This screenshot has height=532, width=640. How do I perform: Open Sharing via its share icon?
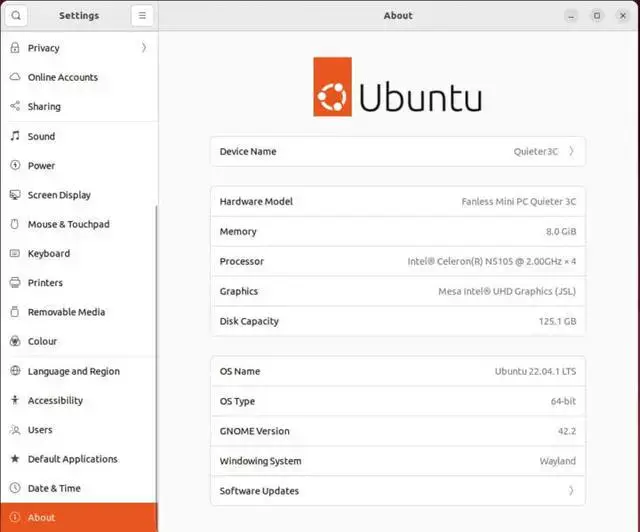(15, 106)
